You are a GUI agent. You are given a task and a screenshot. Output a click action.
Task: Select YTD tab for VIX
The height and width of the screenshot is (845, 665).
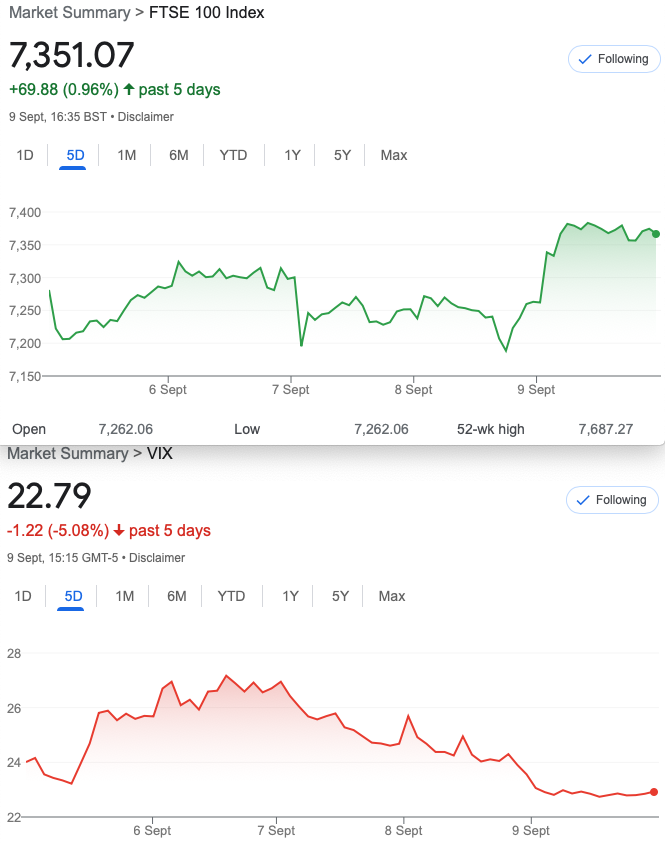click(x=231, y=596)
